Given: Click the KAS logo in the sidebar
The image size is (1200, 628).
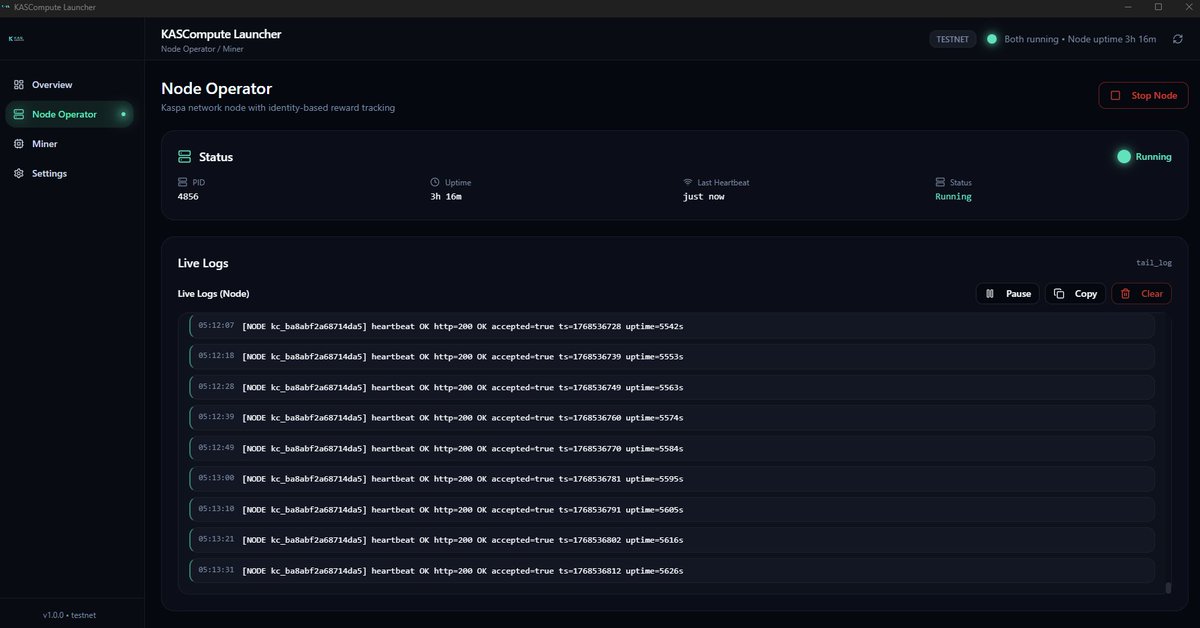Looking at the screenshot, I should pyautogui.click(x=16, y=39).
